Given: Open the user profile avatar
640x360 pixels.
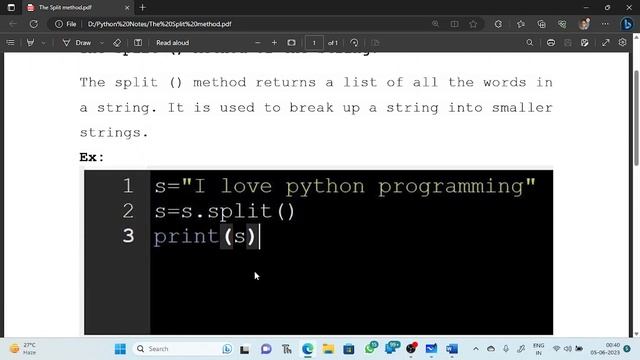Looking at the screenshot, I should coord(584,24).
